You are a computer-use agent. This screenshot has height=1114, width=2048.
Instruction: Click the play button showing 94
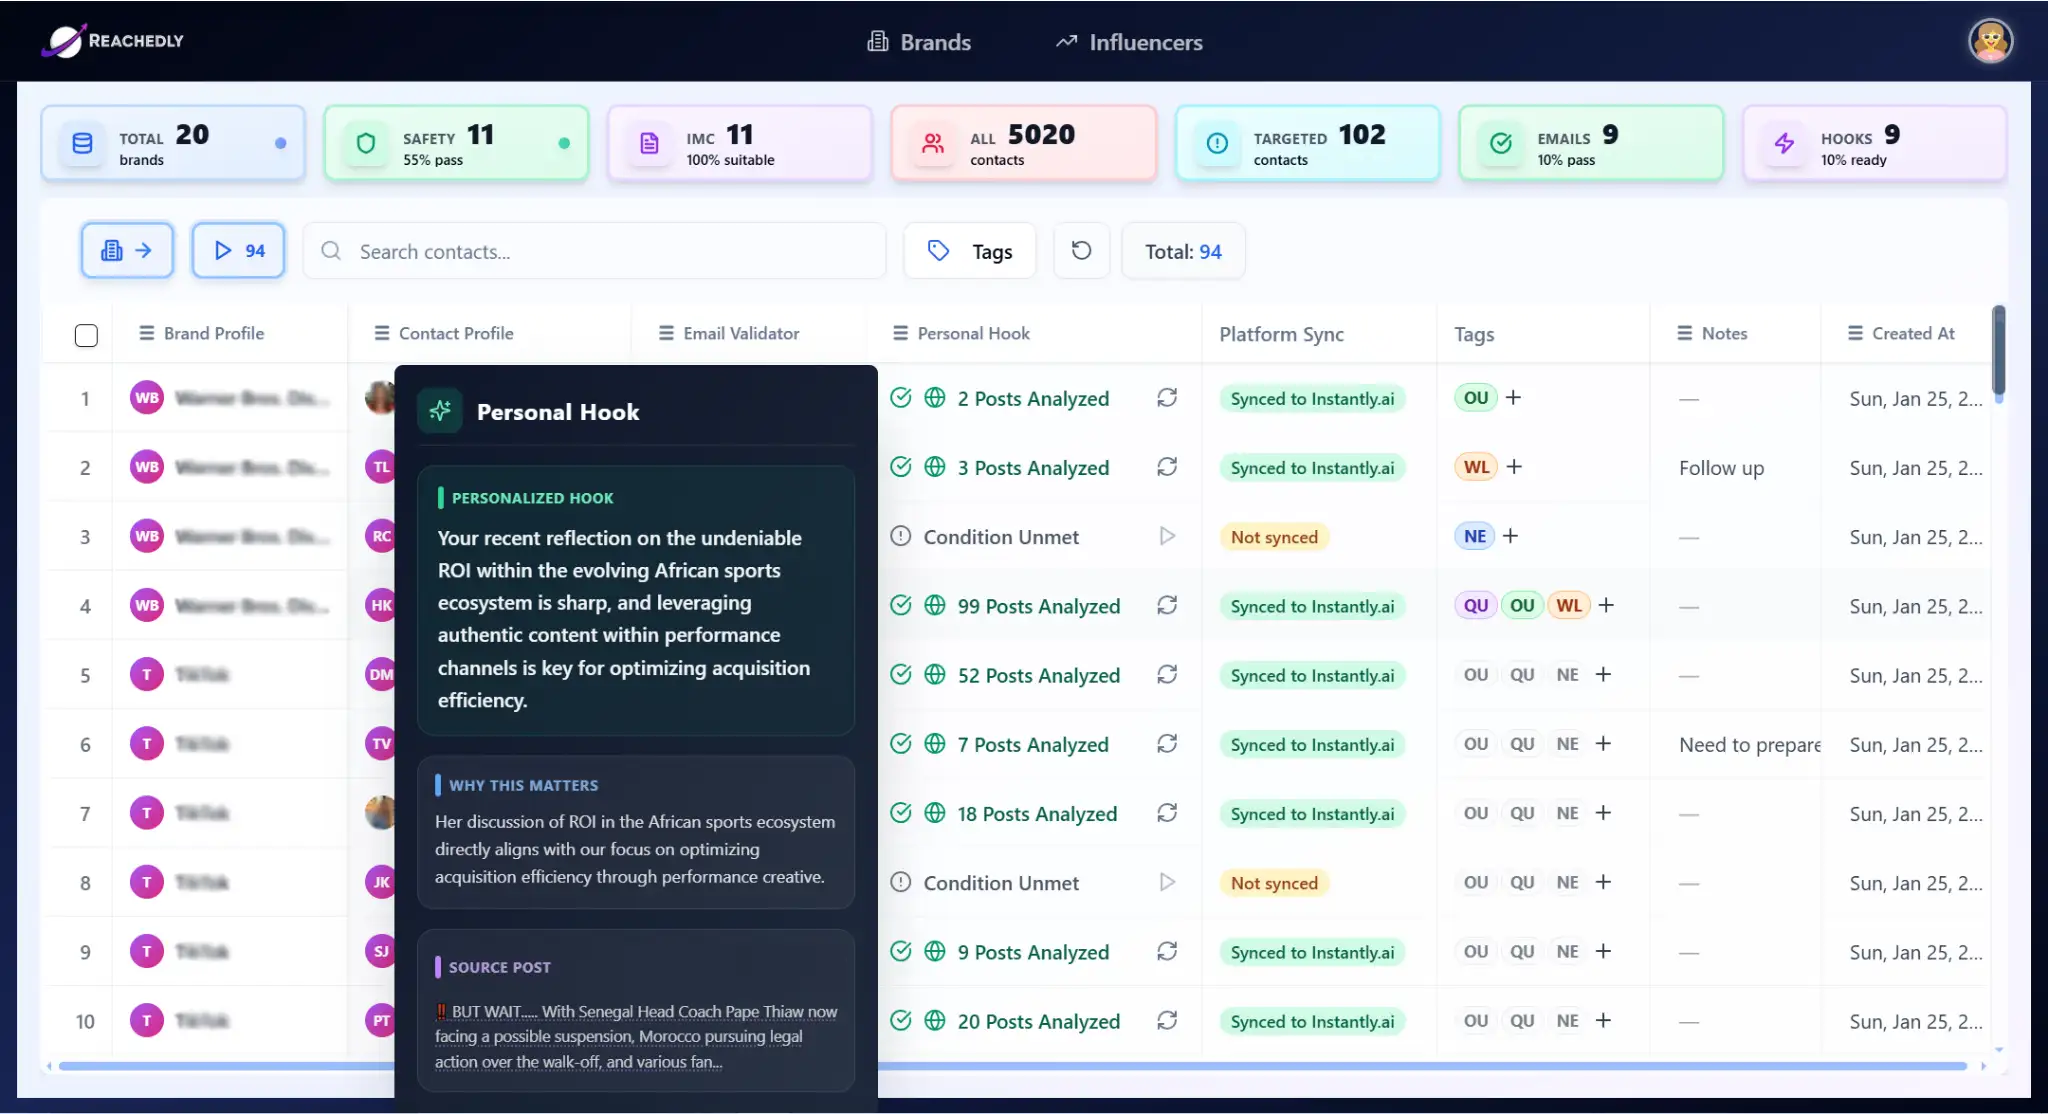pos(238,250)
